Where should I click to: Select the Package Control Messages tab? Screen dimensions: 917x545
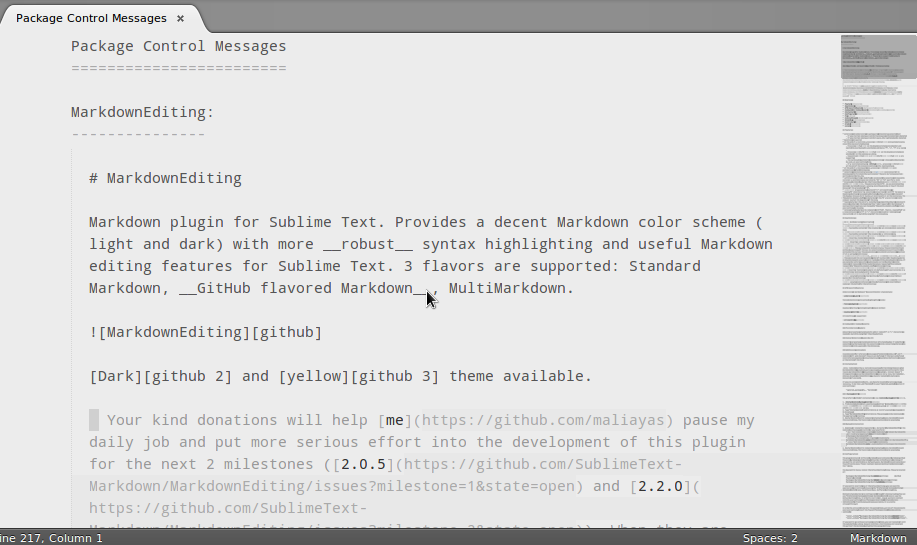(91, 18)
